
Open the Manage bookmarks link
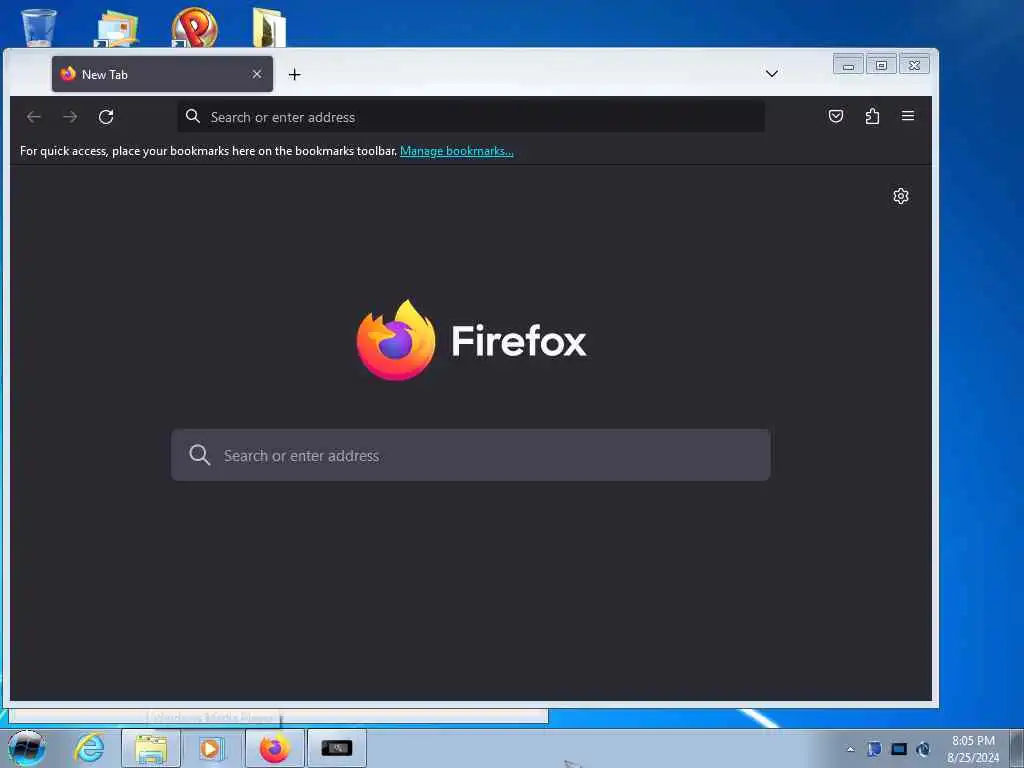456,151
